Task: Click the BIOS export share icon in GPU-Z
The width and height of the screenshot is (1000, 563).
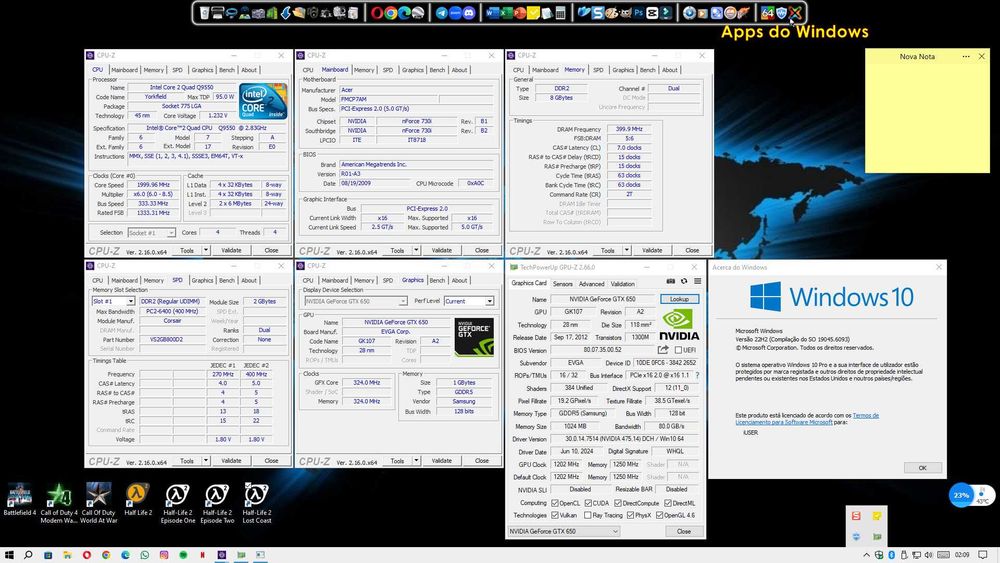Action: point(663,349)
